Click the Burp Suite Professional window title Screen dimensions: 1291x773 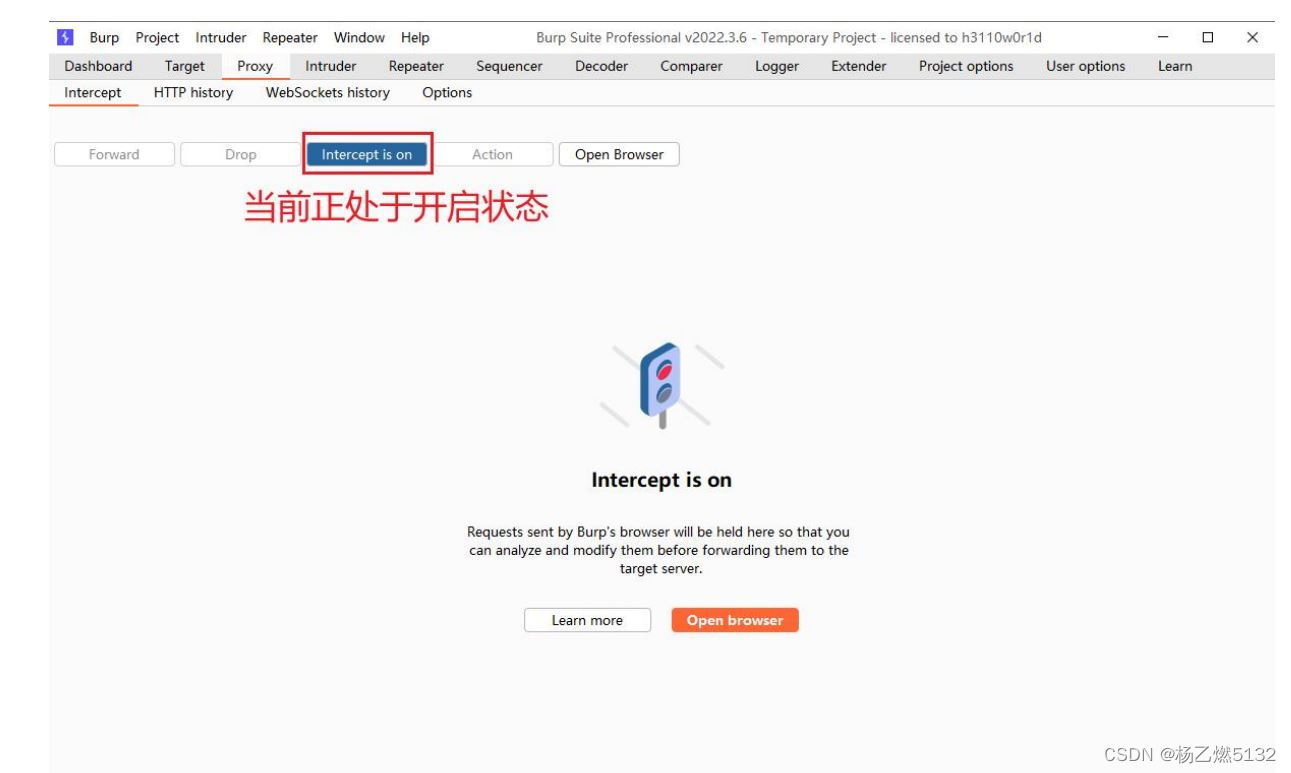coord(789,38)
